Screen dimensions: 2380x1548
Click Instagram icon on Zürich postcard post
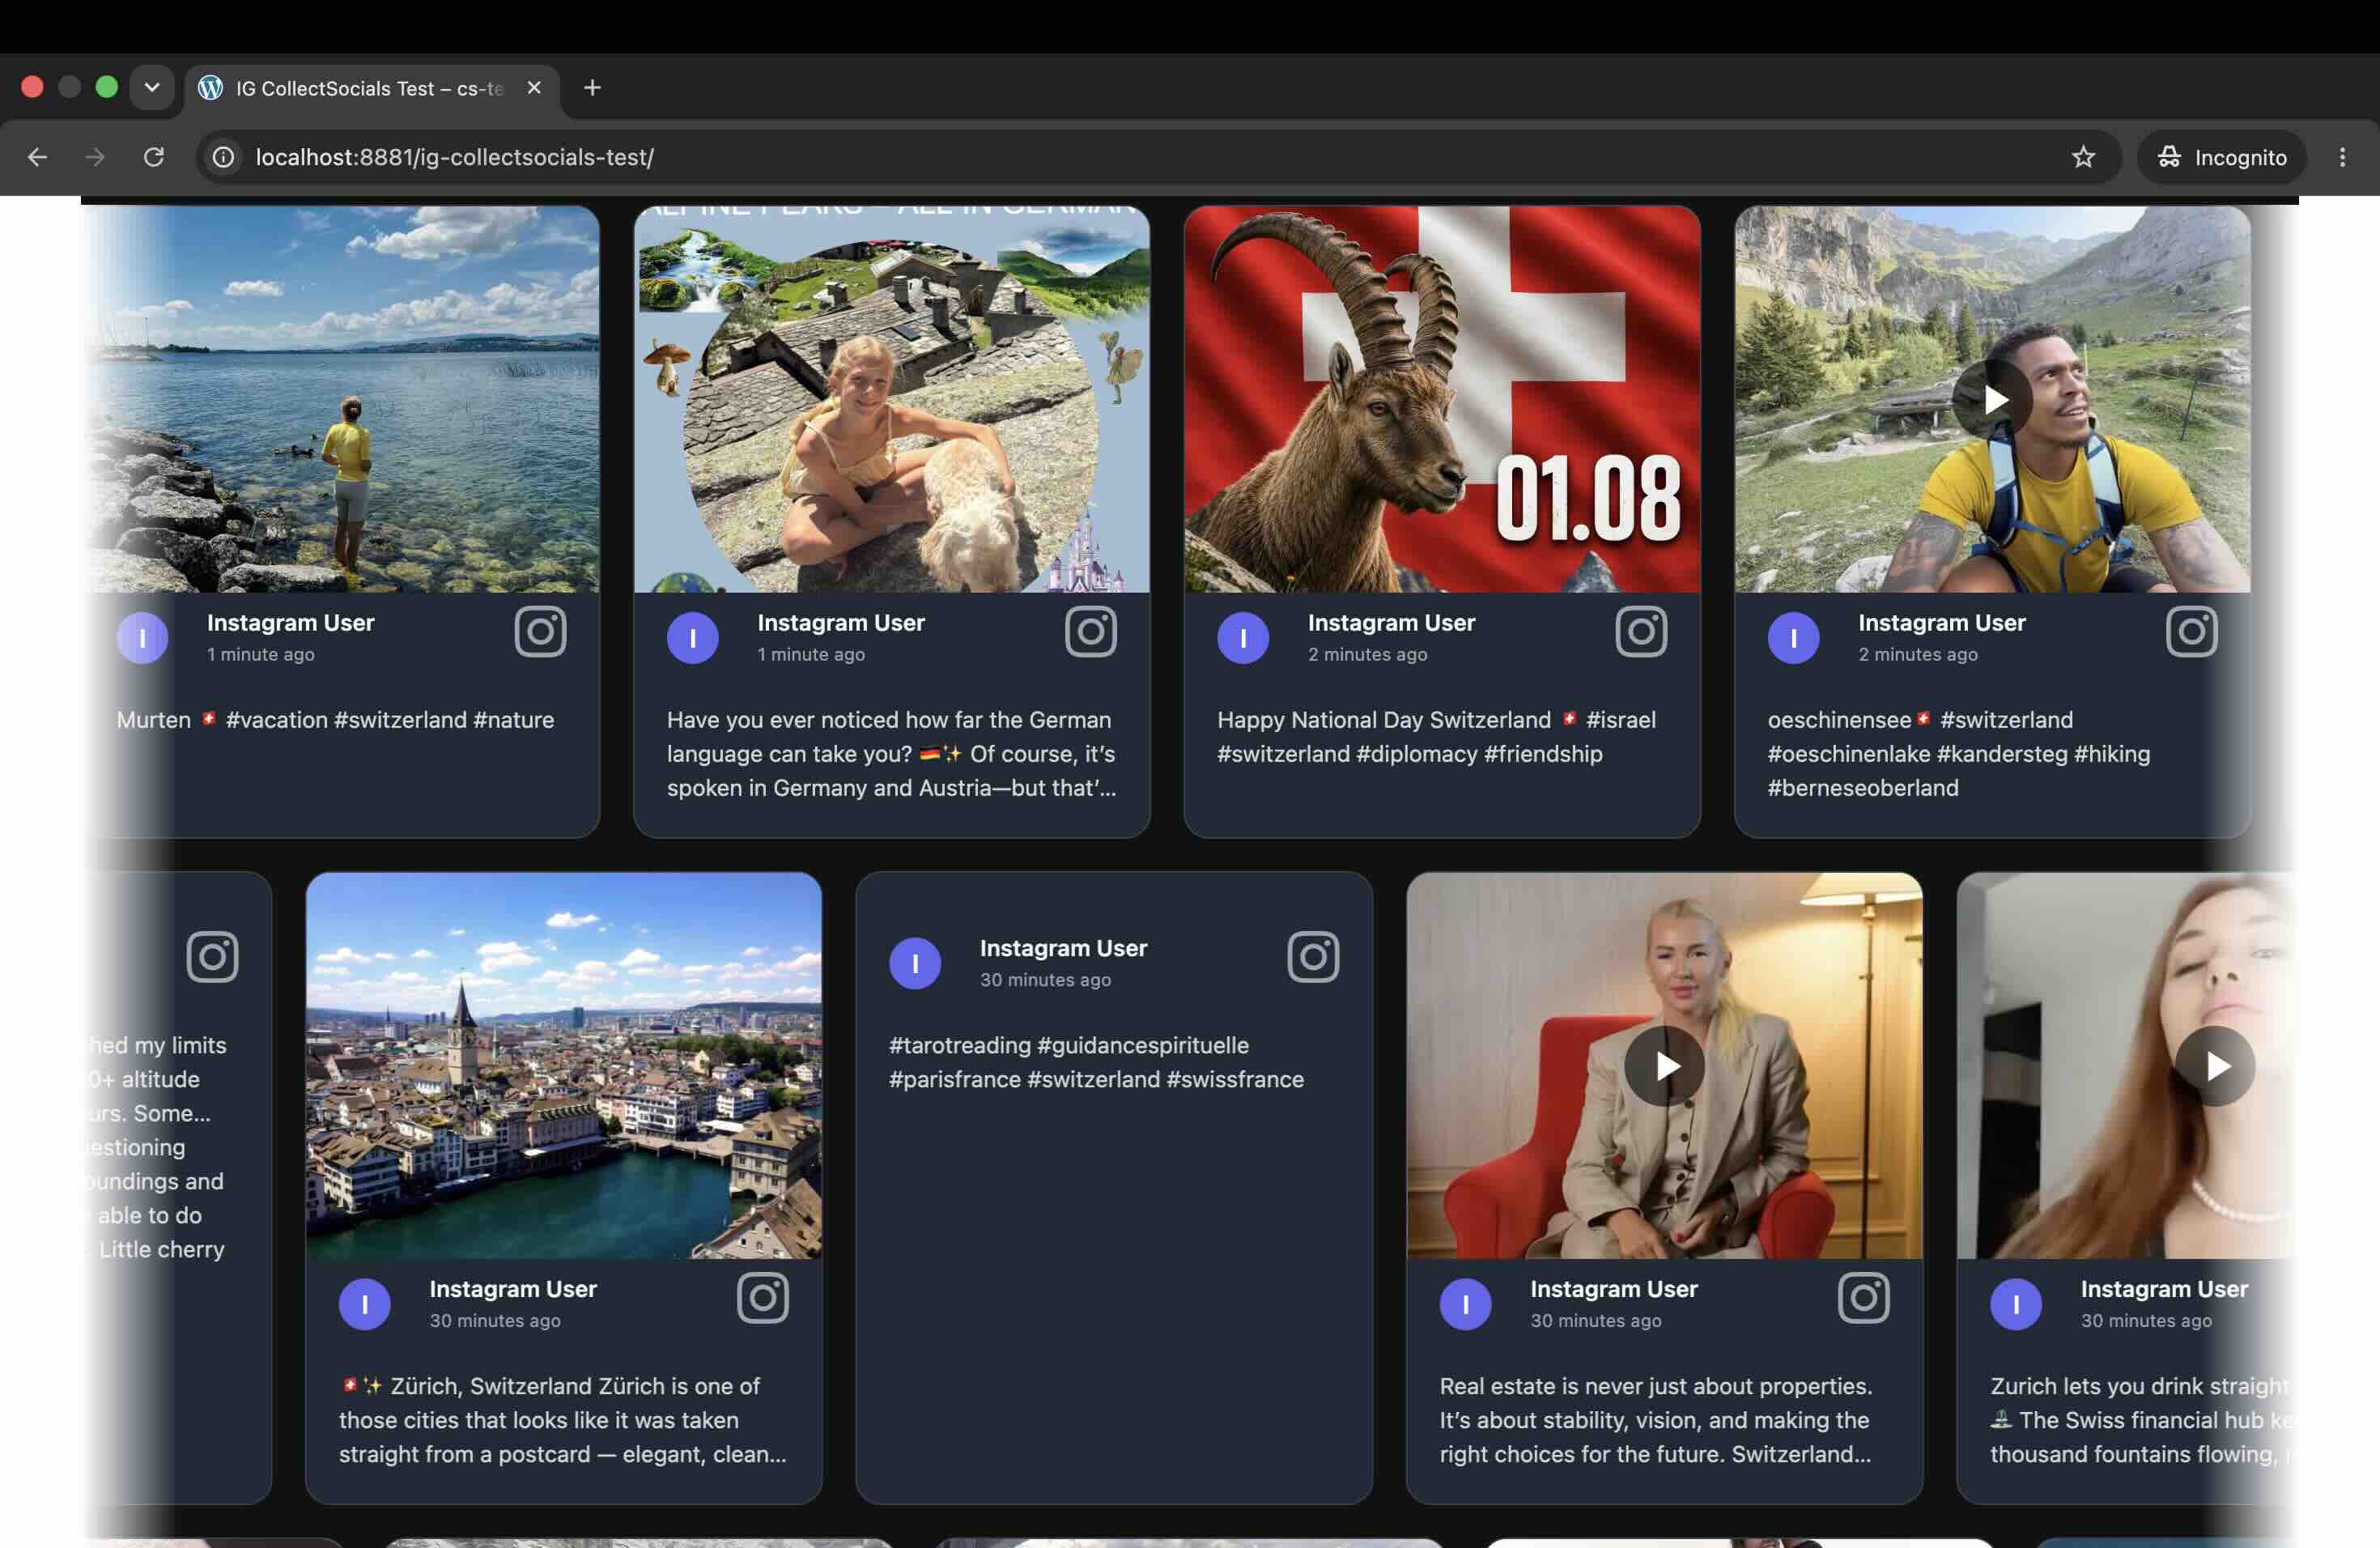[x=762, y=1298]
